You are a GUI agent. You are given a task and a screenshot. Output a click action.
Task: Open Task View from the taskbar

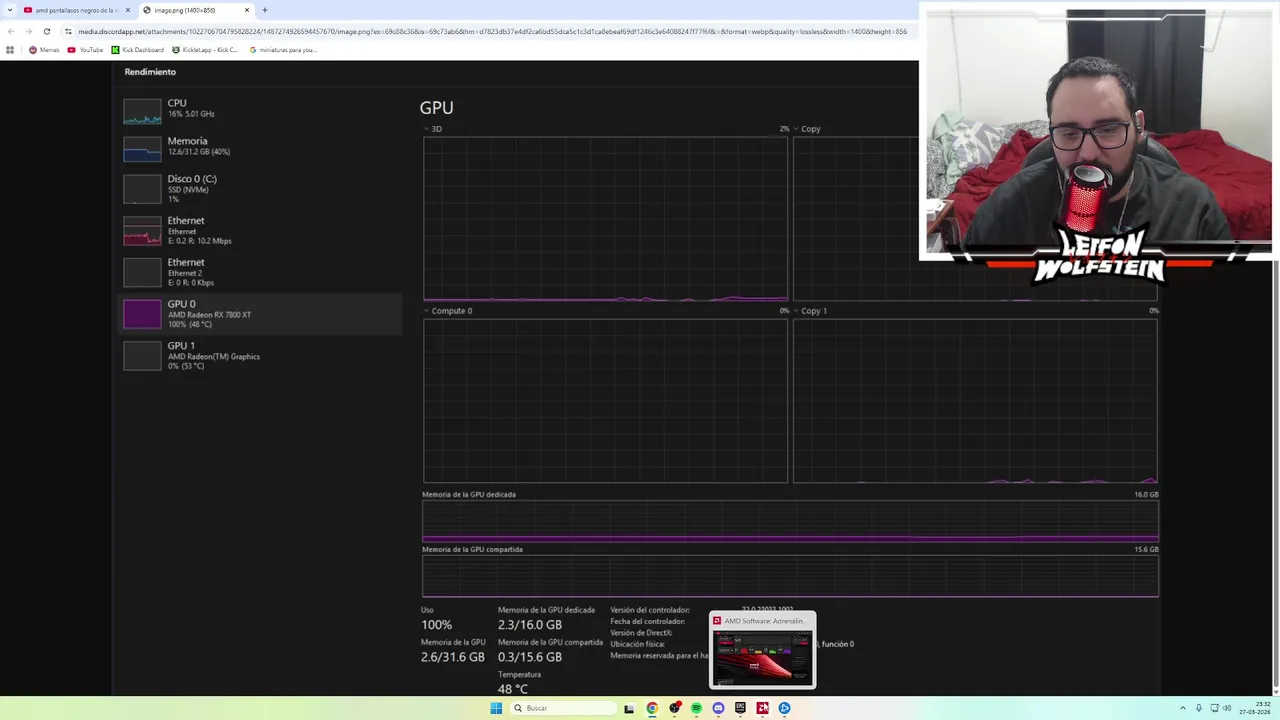(x=629, y=708)
